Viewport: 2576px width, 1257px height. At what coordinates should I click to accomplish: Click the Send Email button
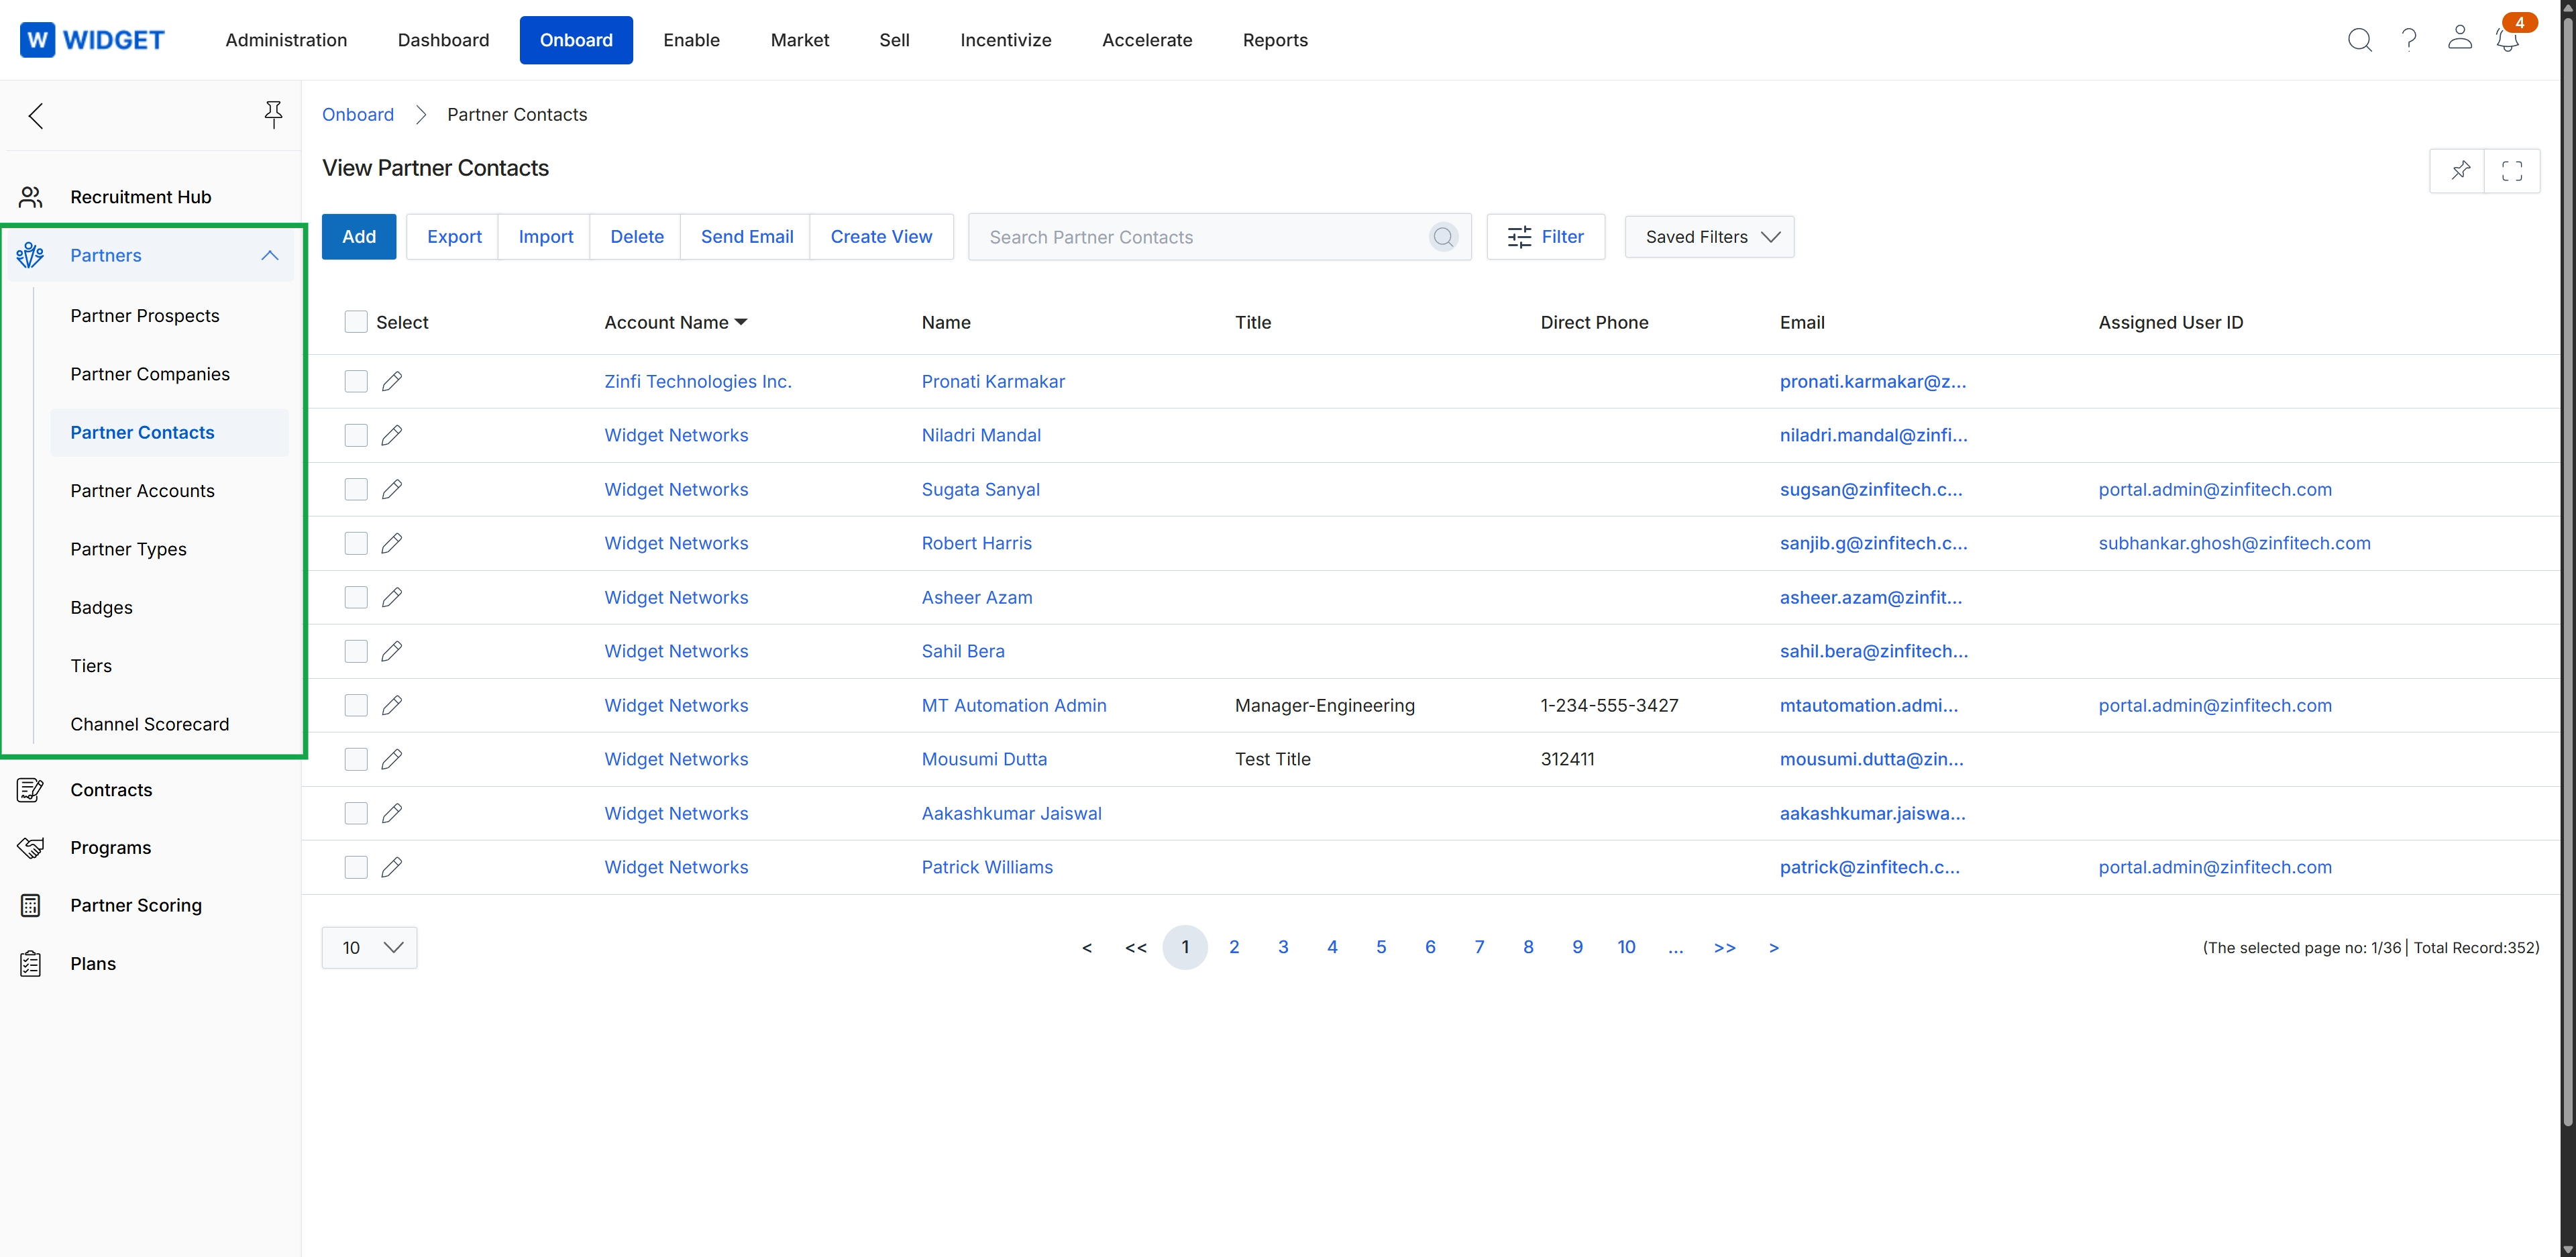click(x=747, y=237)
